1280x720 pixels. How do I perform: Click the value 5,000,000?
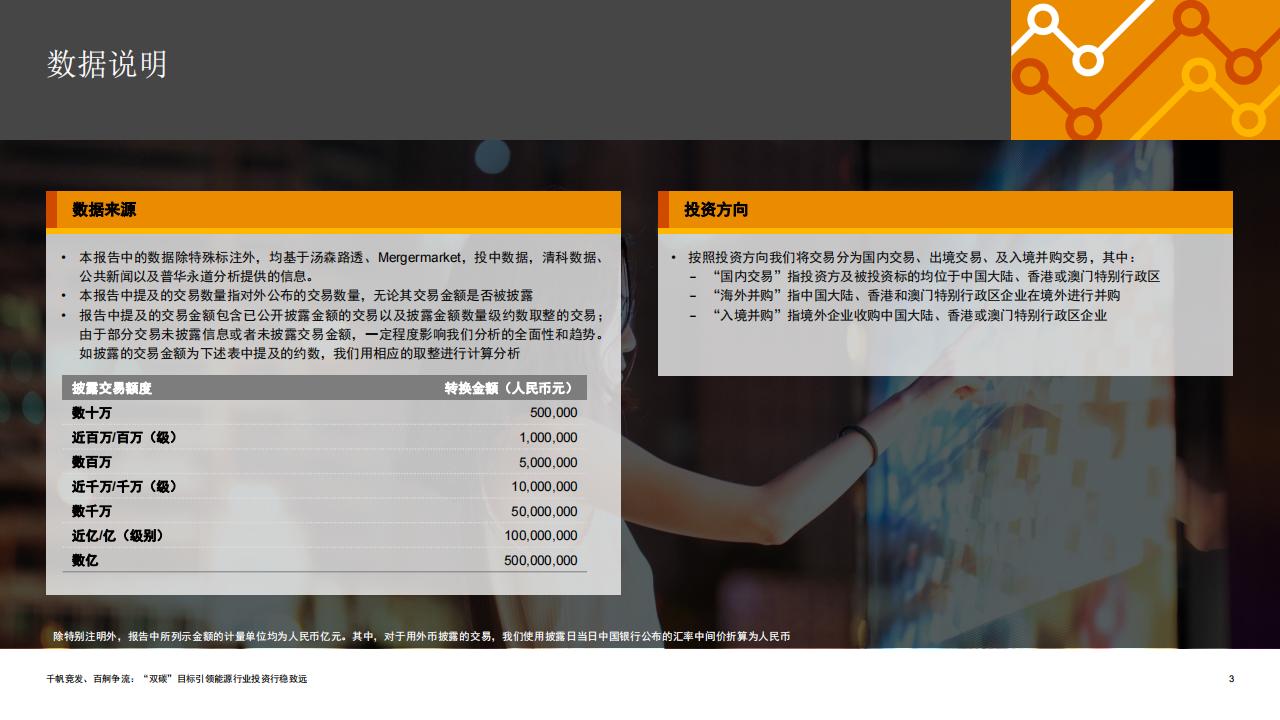[x=548, y=462]
